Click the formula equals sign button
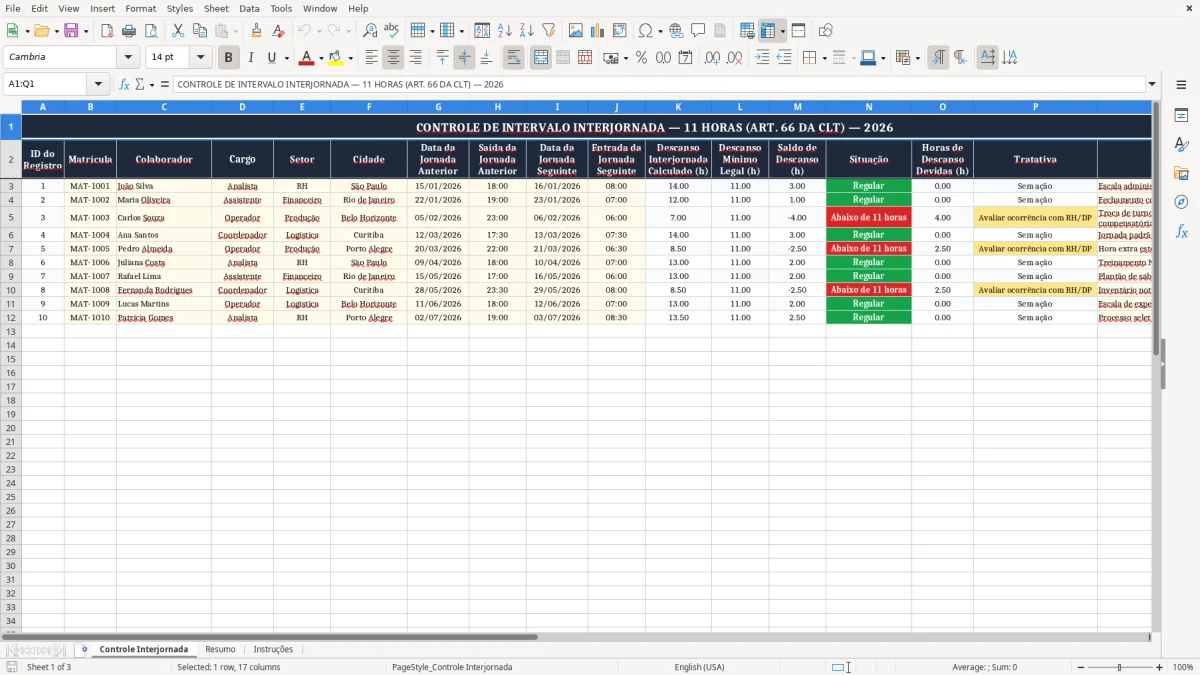Screen dimensions: 1200x675 tap(165, 84)
